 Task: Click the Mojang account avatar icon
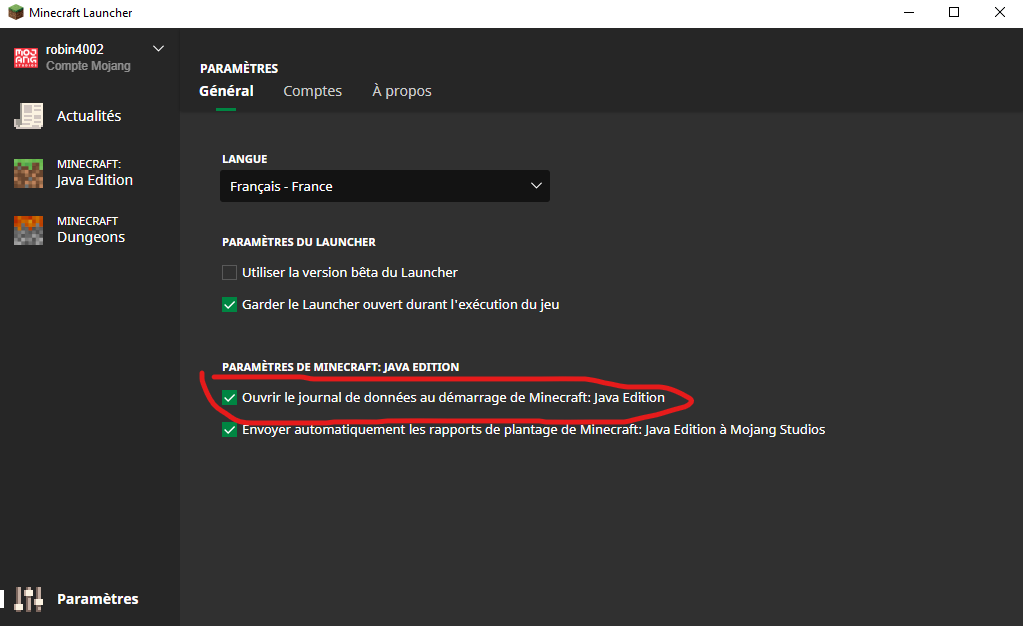[26, 57]
